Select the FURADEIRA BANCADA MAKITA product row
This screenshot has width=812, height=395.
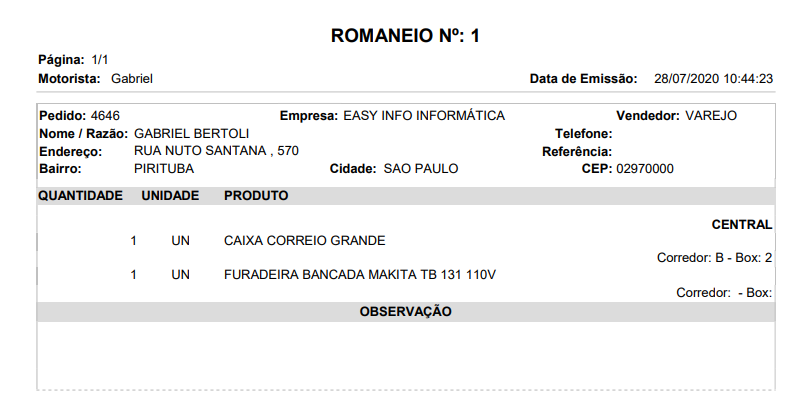[x=406, y=275]
